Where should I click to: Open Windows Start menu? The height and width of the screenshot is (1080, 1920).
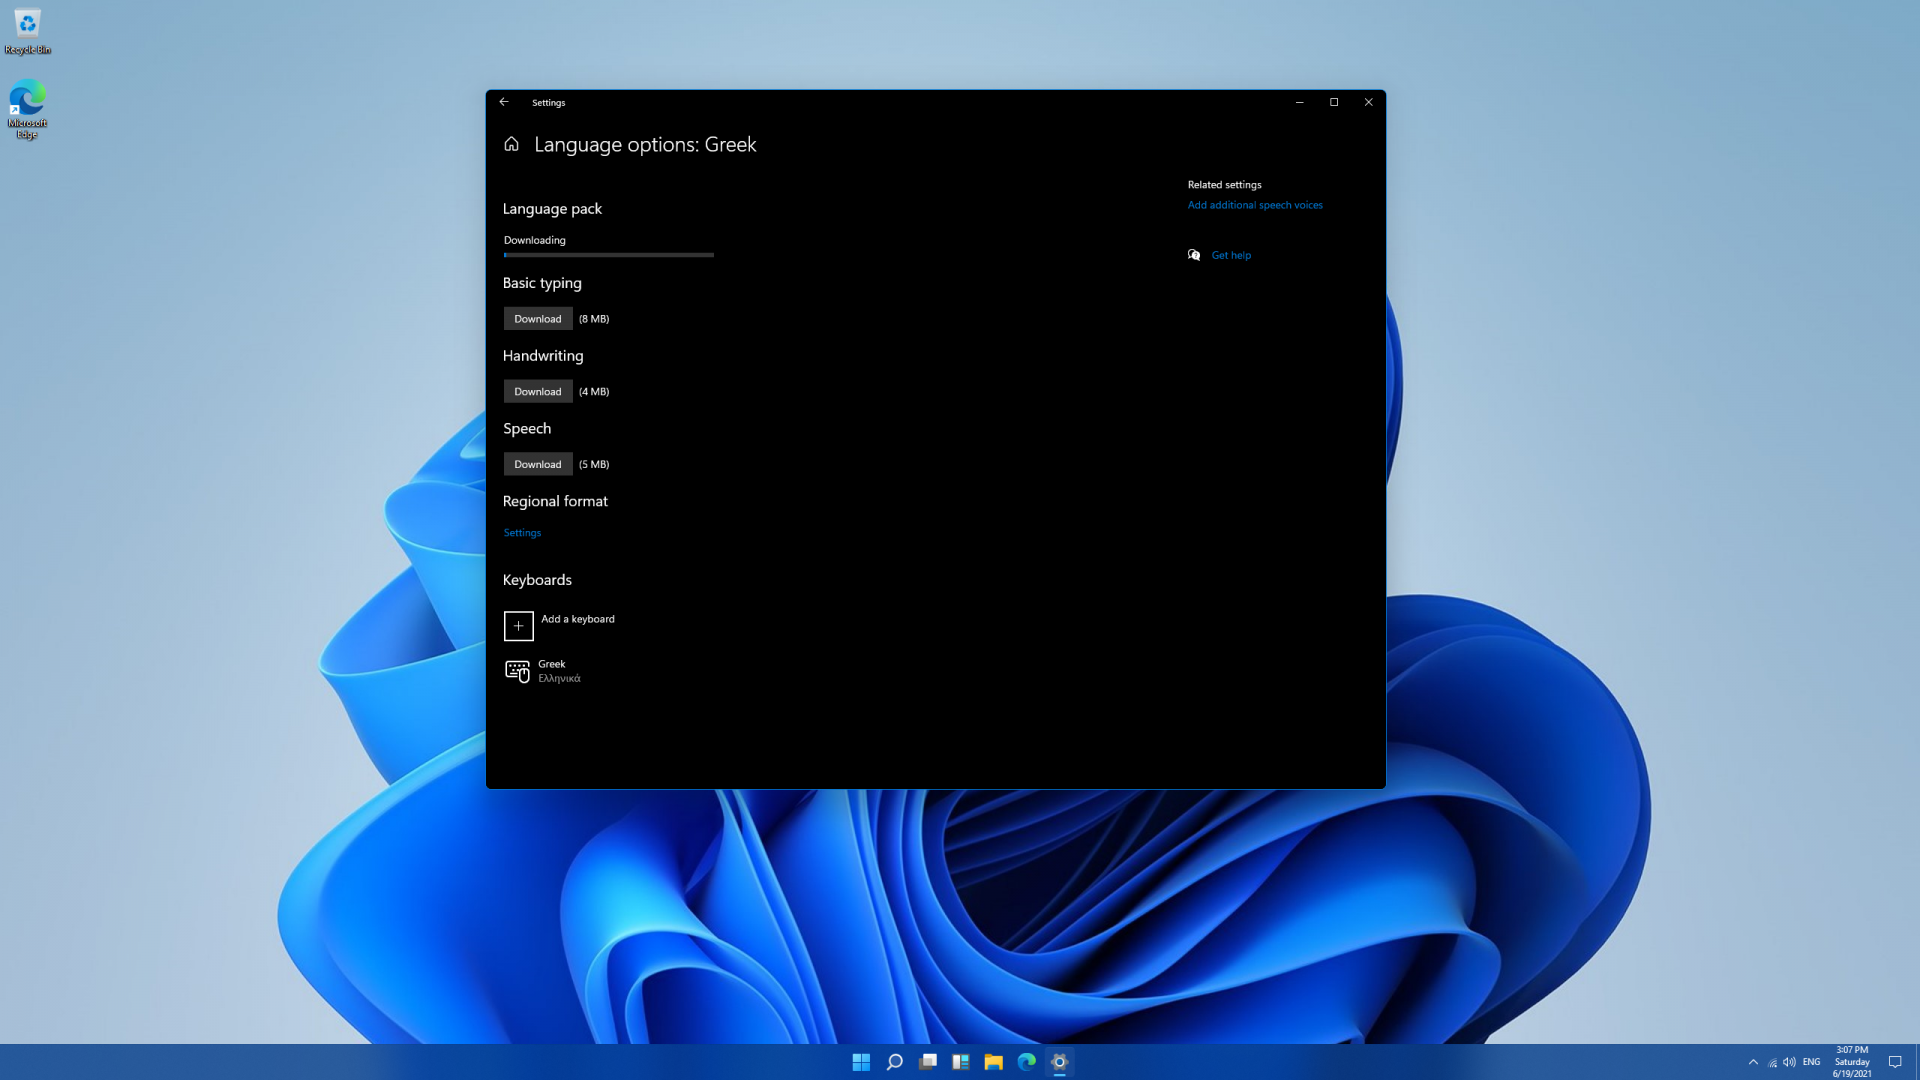click(861, 1062)
